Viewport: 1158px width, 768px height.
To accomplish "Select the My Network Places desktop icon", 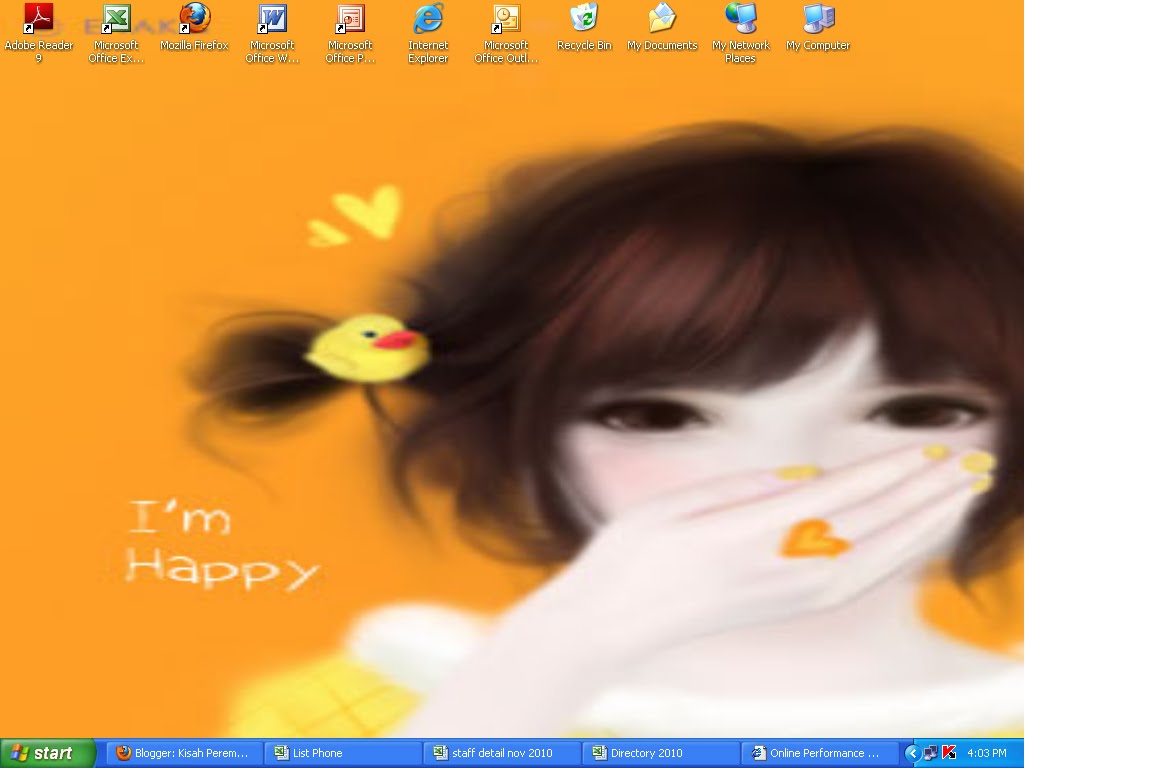I will coord(741,33).
